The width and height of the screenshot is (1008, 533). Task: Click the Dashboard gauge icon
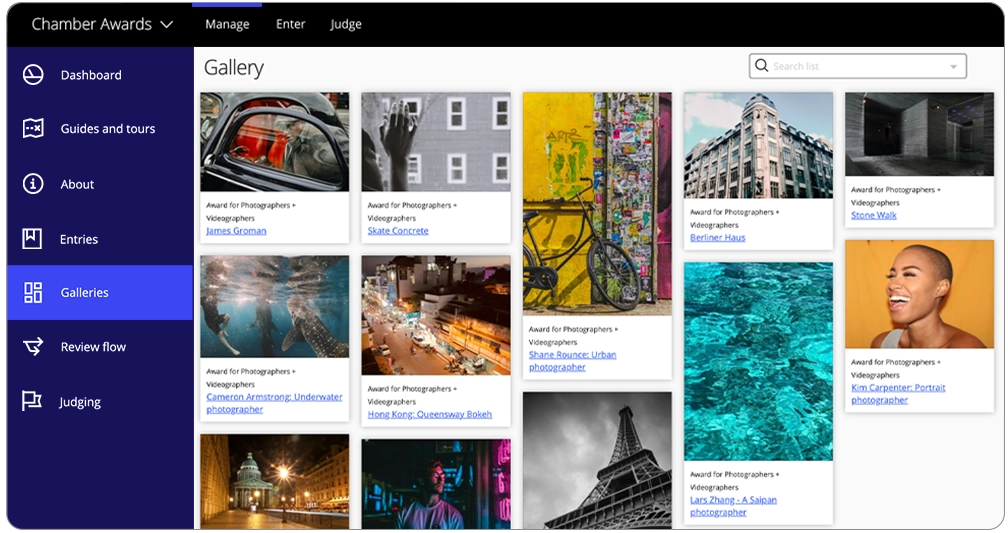click(33, 75)
